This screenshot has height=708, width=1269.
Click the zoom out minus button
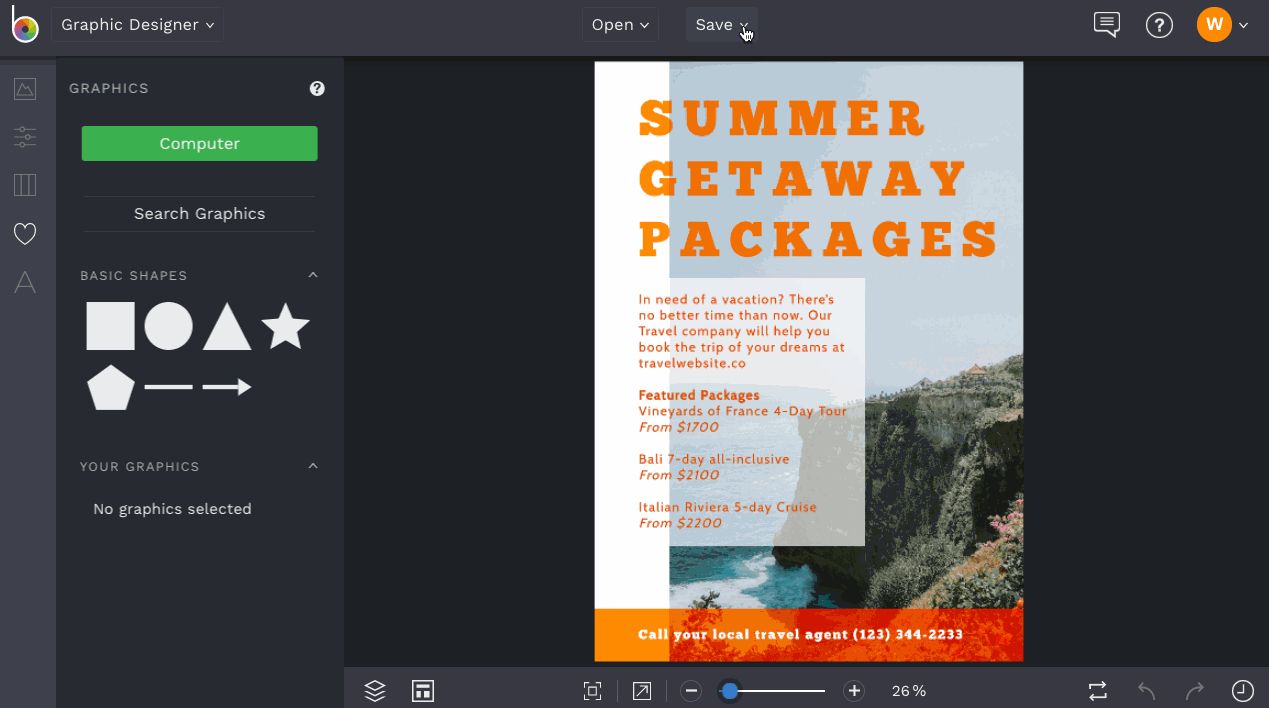pyautogui.click(x=691, y=691)
